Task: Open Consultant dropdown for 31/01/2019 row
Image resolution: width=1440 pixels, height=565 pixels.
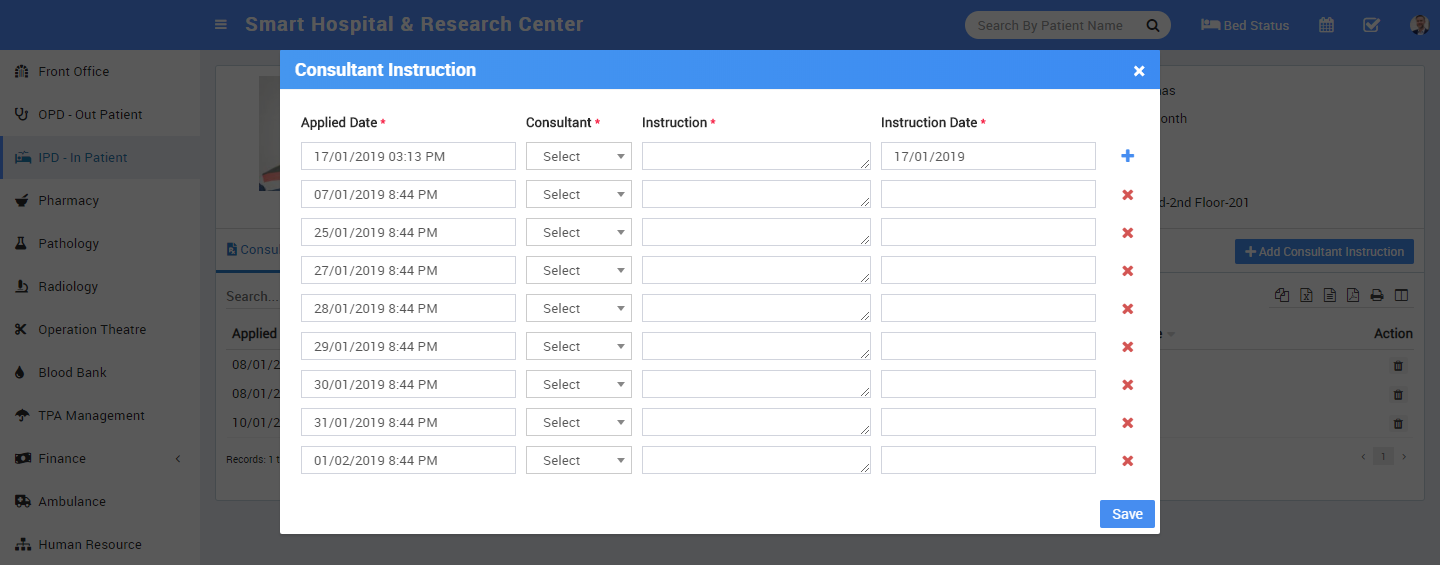Action: (578, 422)
